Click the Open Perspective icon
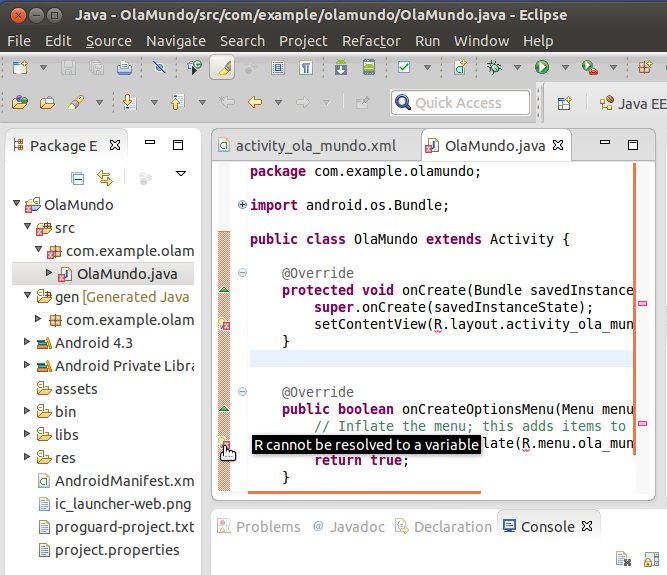 tap(564, 103)
